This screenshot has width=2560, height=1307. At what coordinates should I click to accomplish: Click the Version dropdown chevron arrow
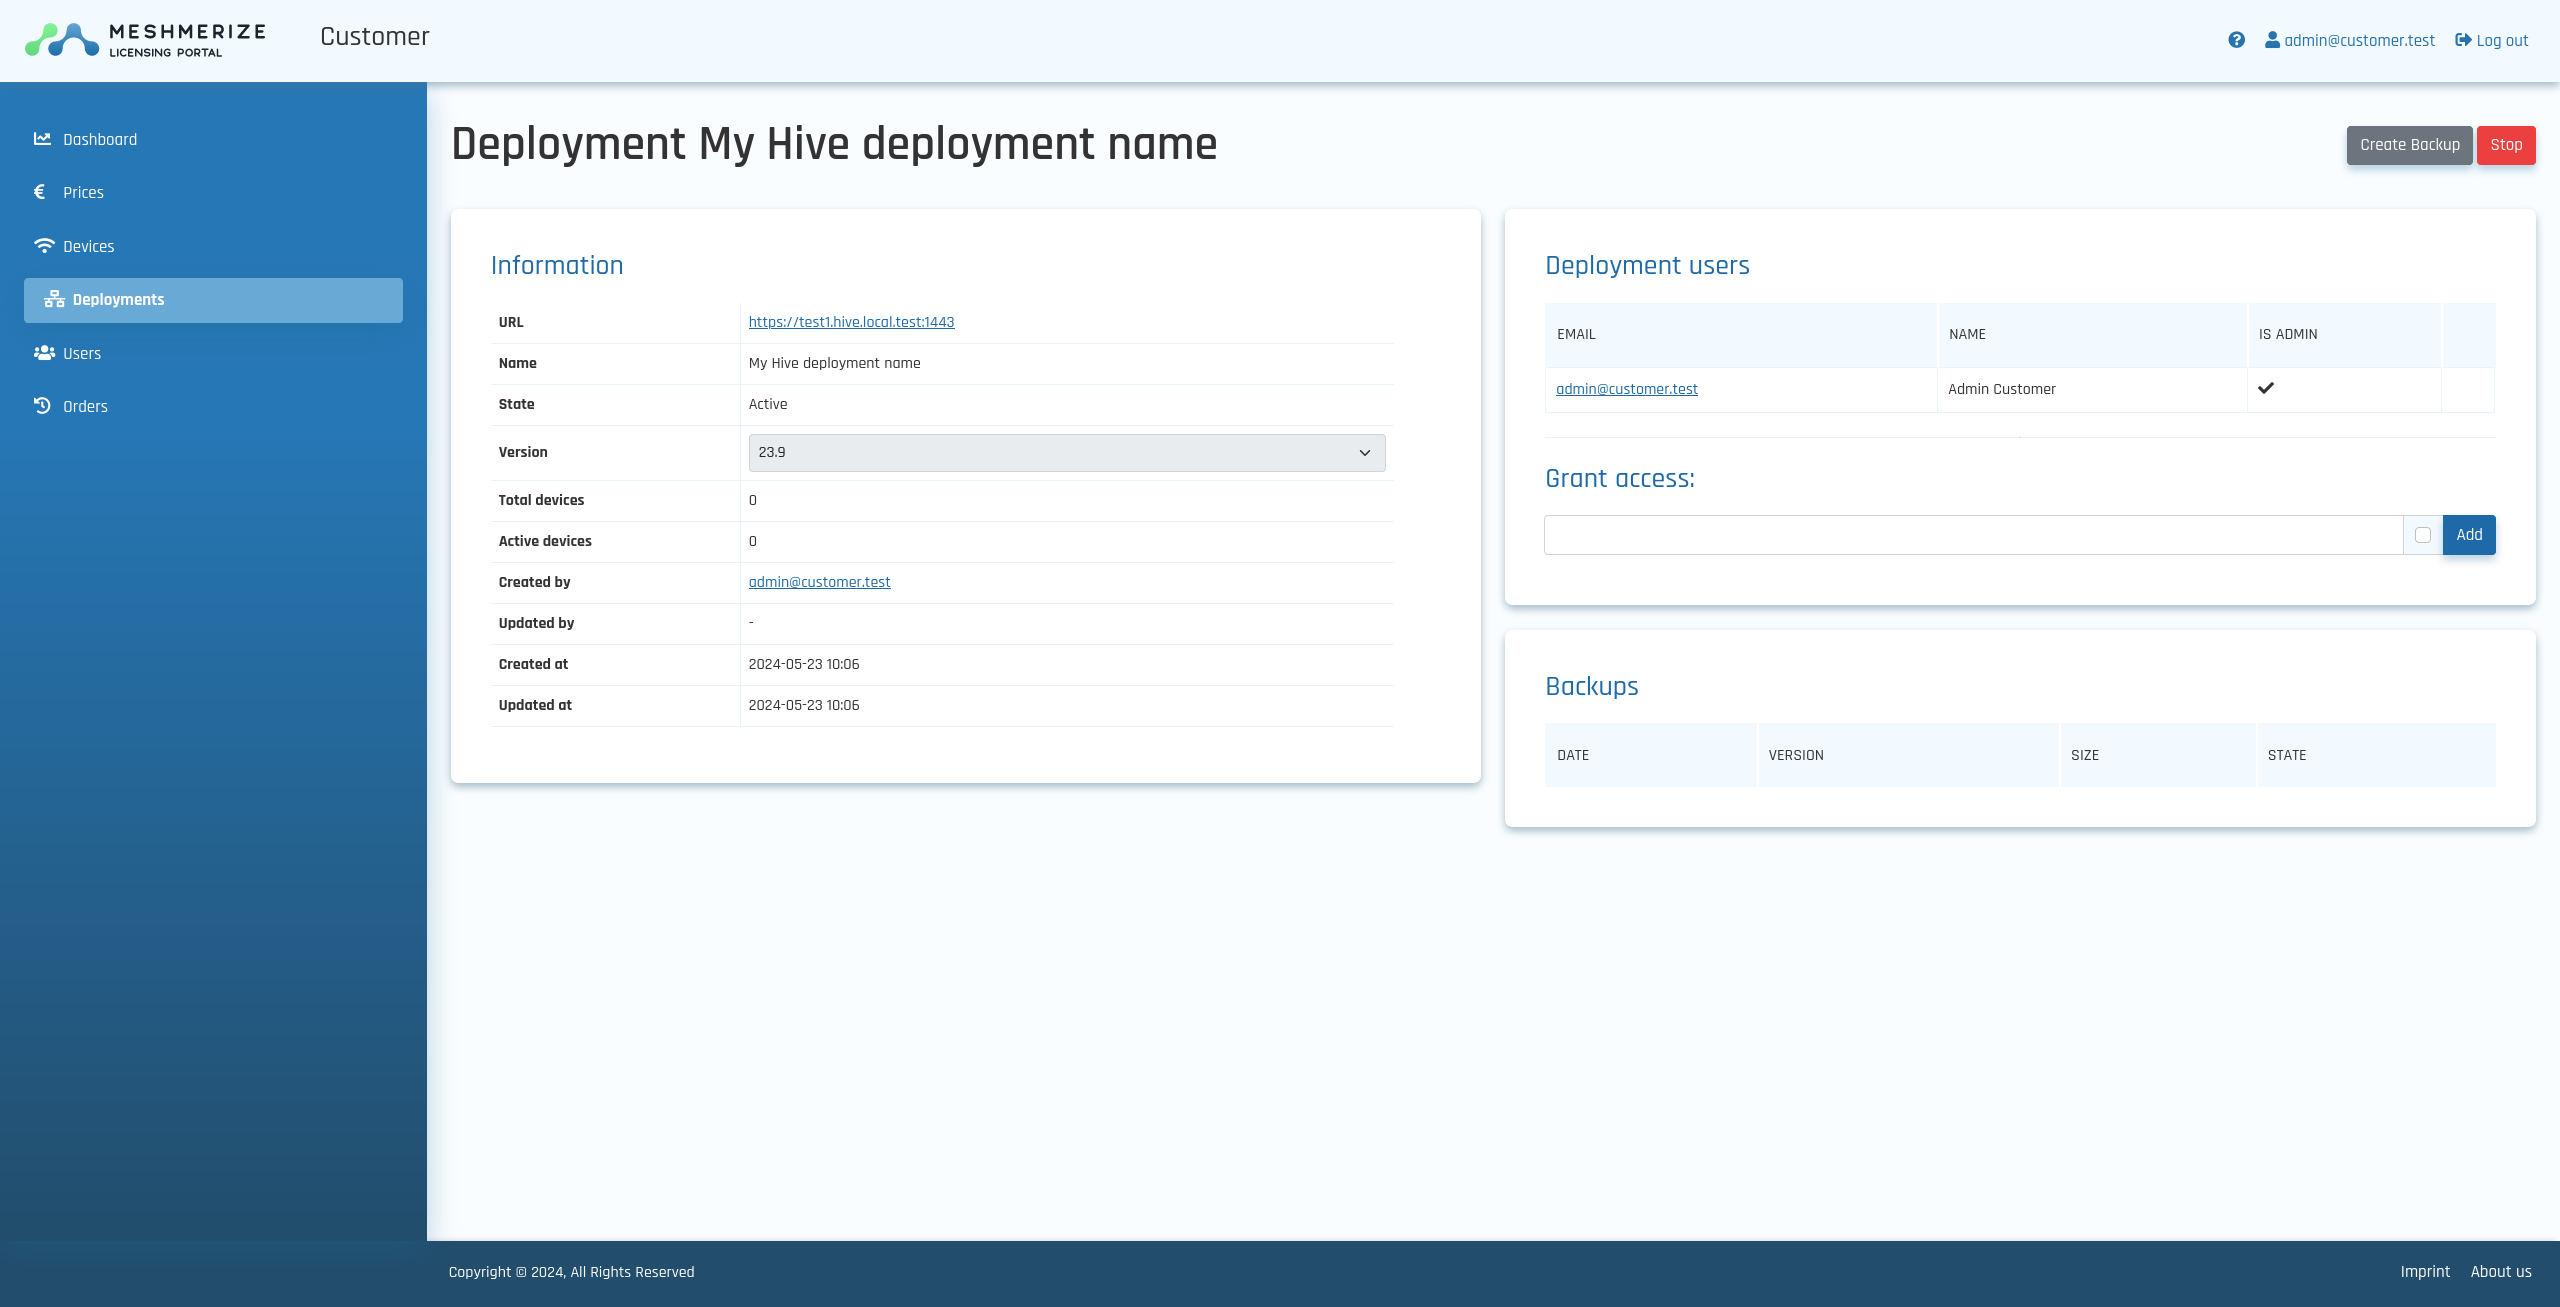point(1365,453)
